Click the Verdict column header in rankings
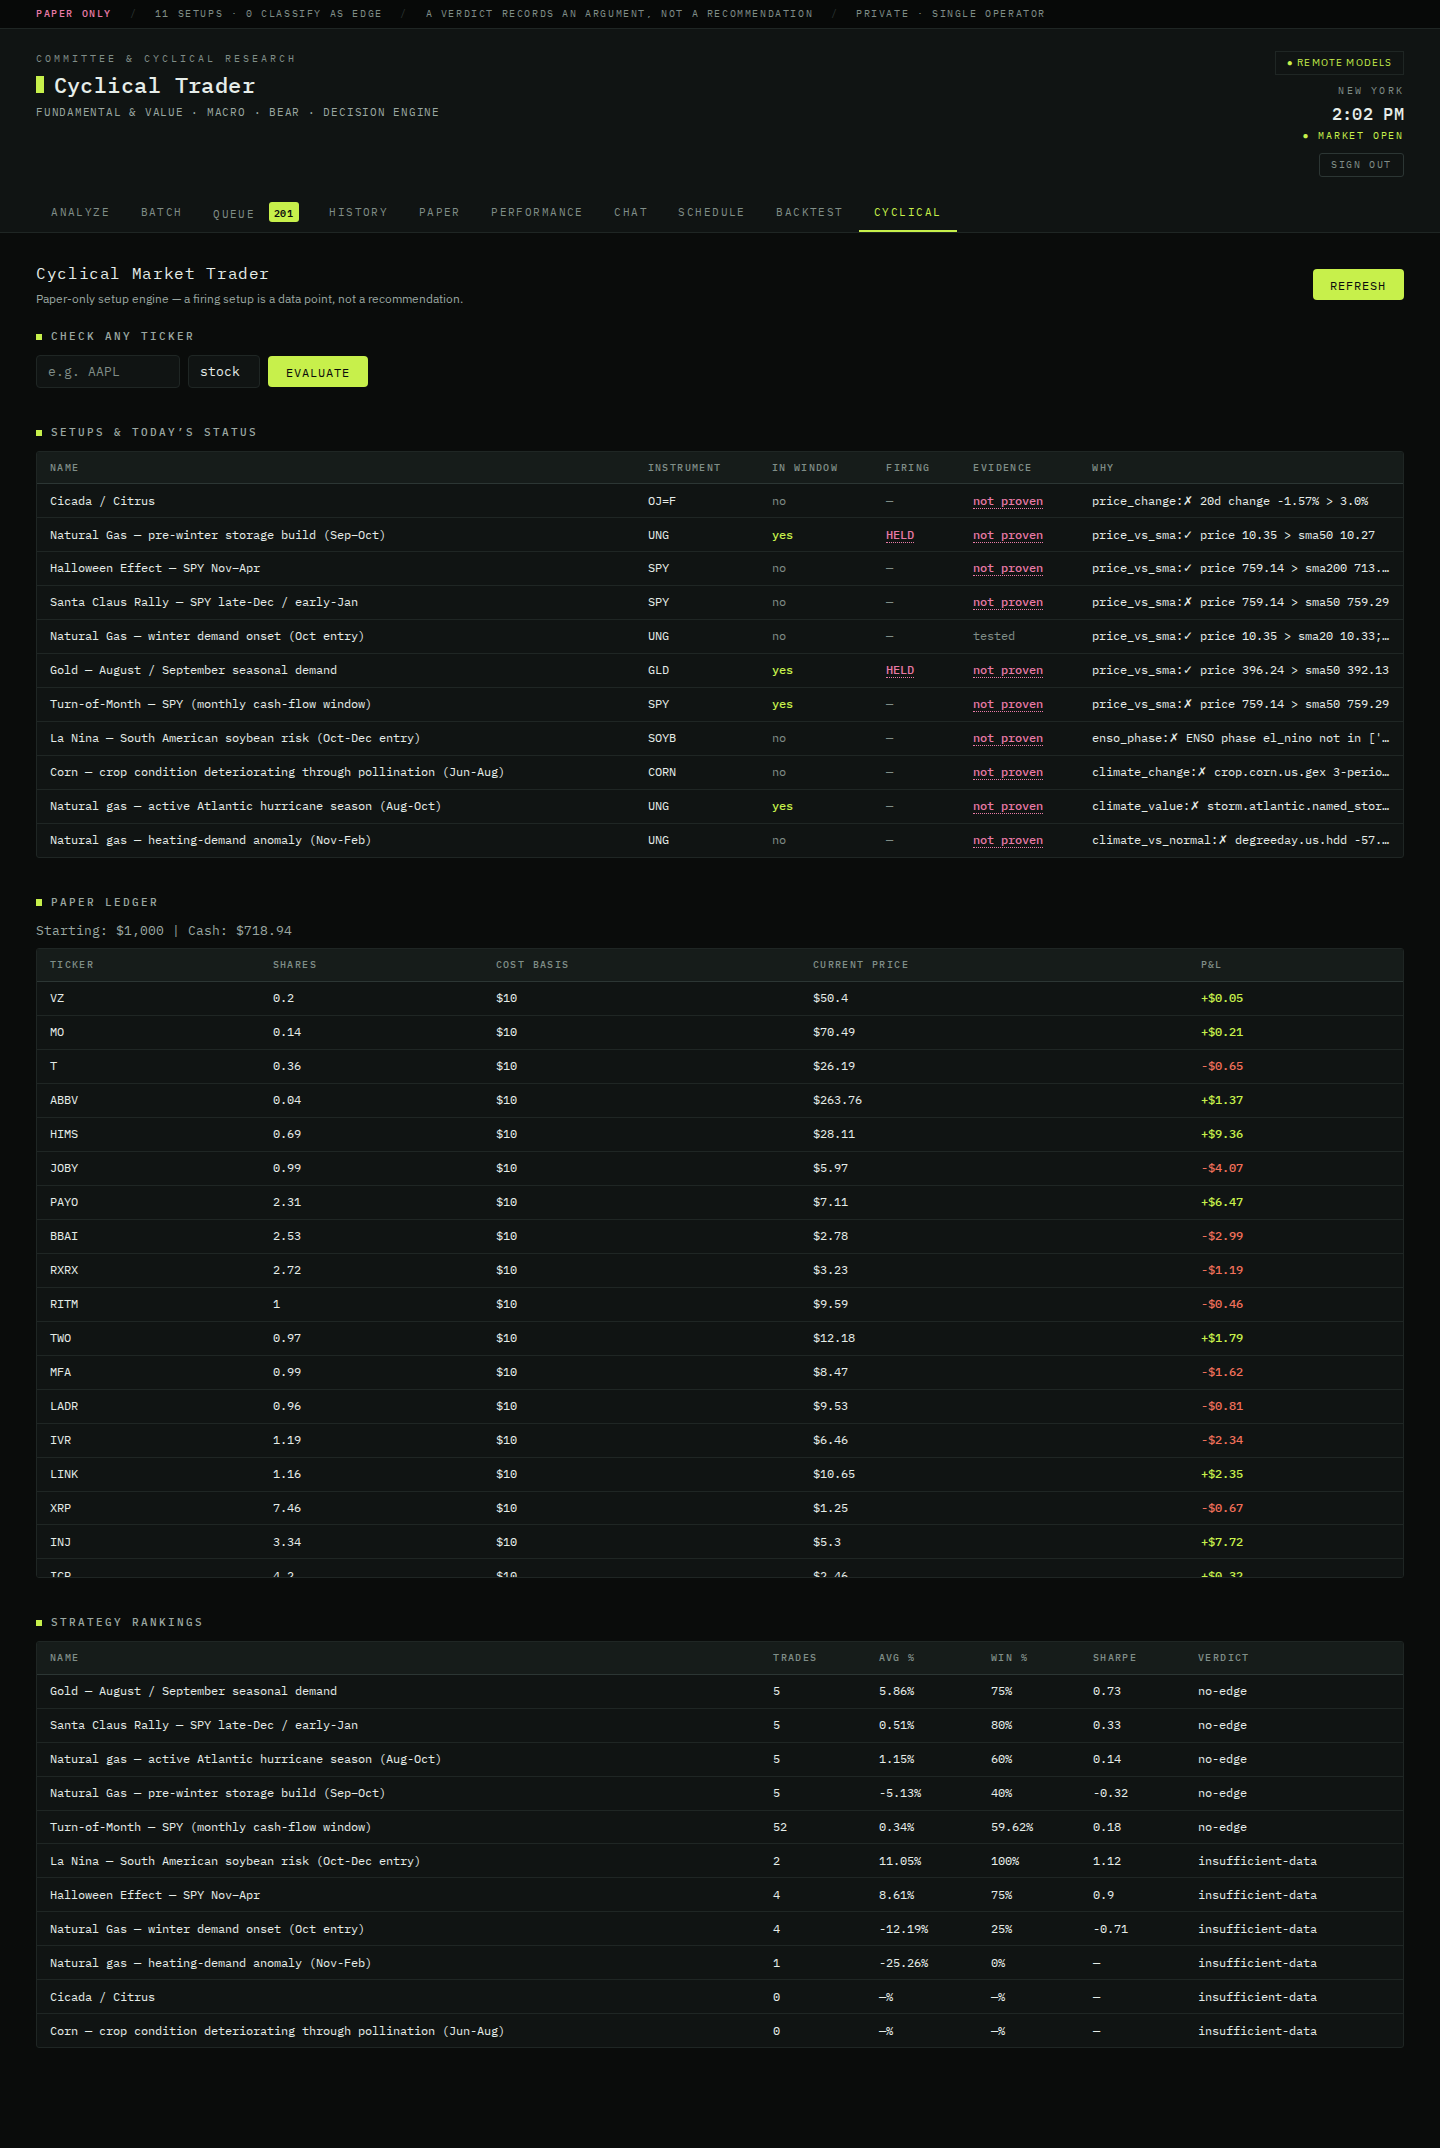This screenshot has width=1440, height=2148. [1223, 1658]
